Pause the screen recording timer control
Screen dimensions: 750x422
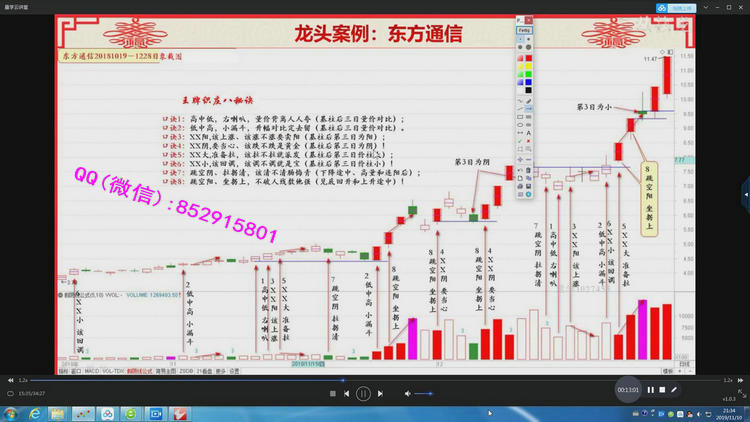pyautogui.click(x=650, y=390)
